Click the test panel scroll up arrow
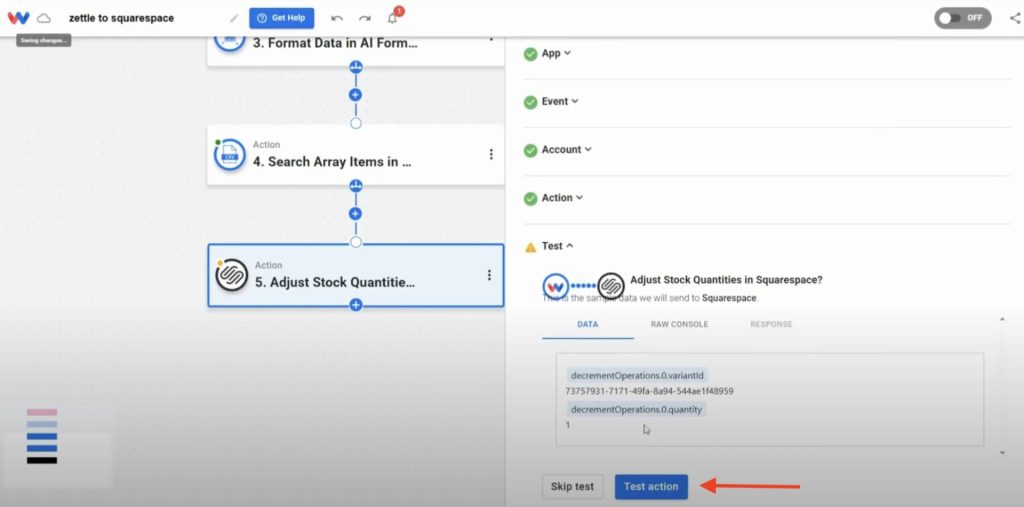Viewport: 1024px width, 507px height. coord(1002,319)
